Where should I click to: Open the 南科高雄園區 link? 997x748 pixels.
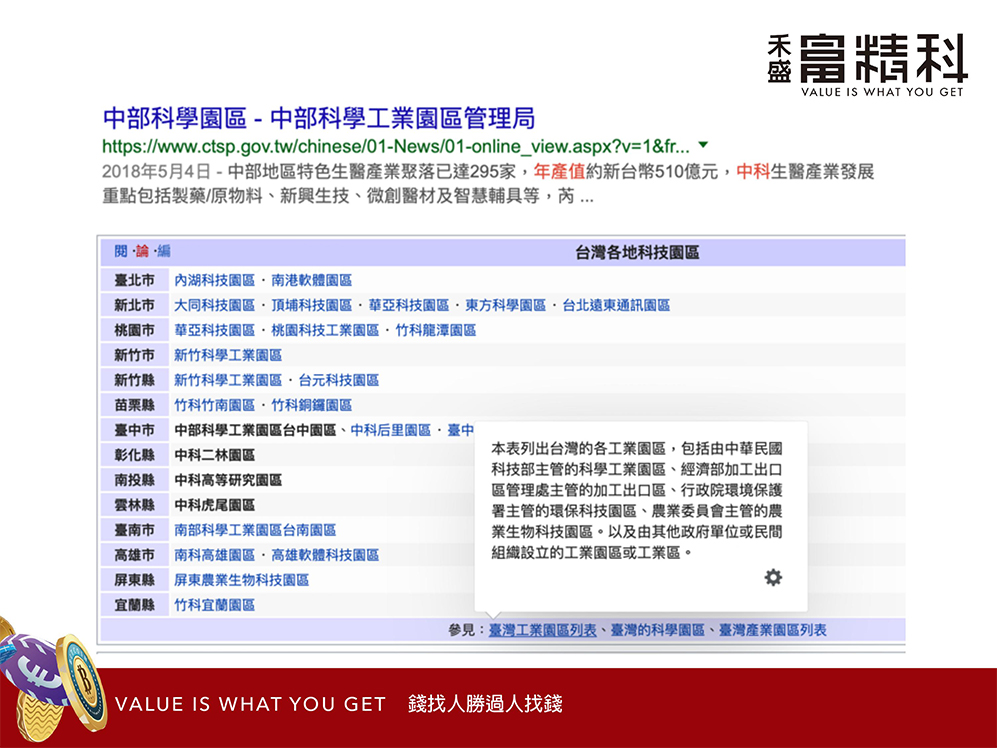[214, 555]
